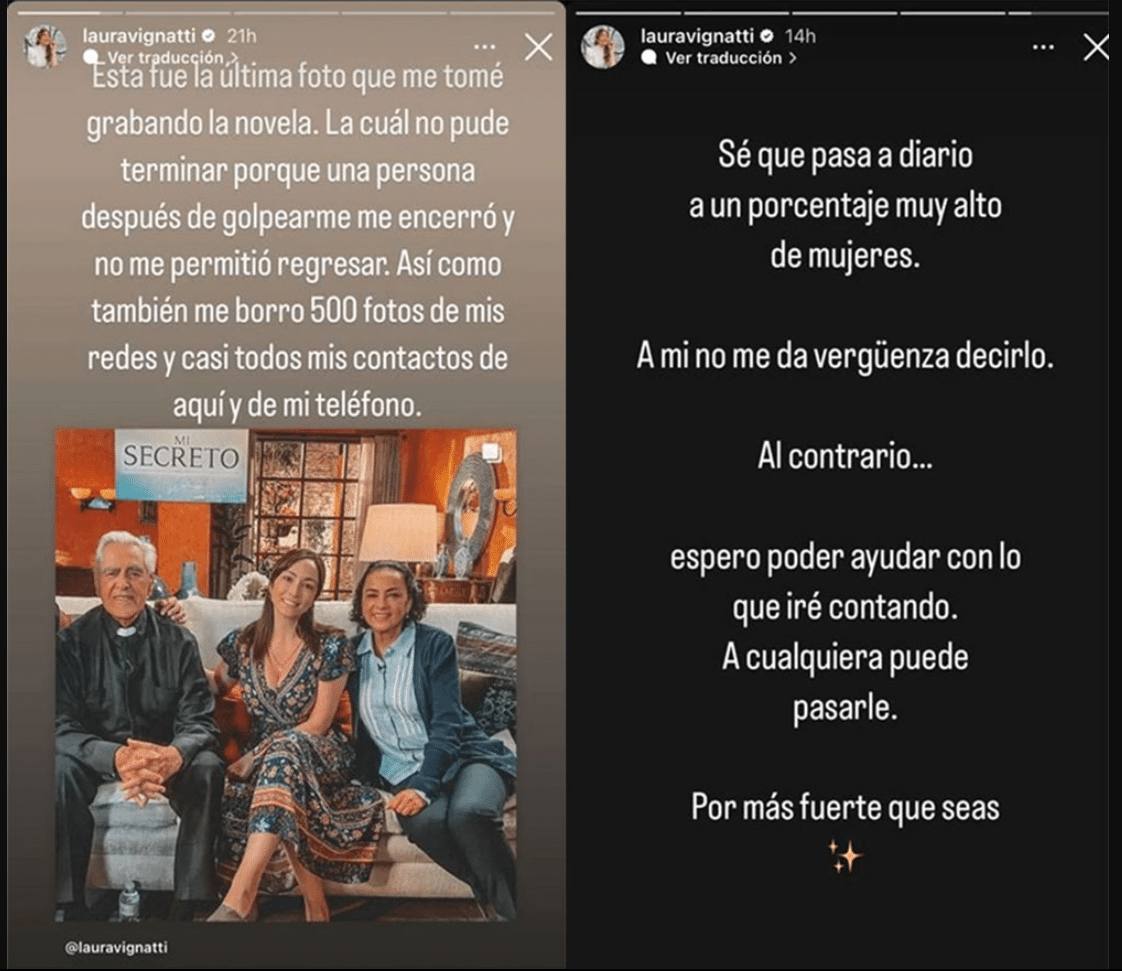Image resolution: width=1122 pixels, height=971 pixels.
Task: Expand Ver traducción on left story
Action: [172, 57]
